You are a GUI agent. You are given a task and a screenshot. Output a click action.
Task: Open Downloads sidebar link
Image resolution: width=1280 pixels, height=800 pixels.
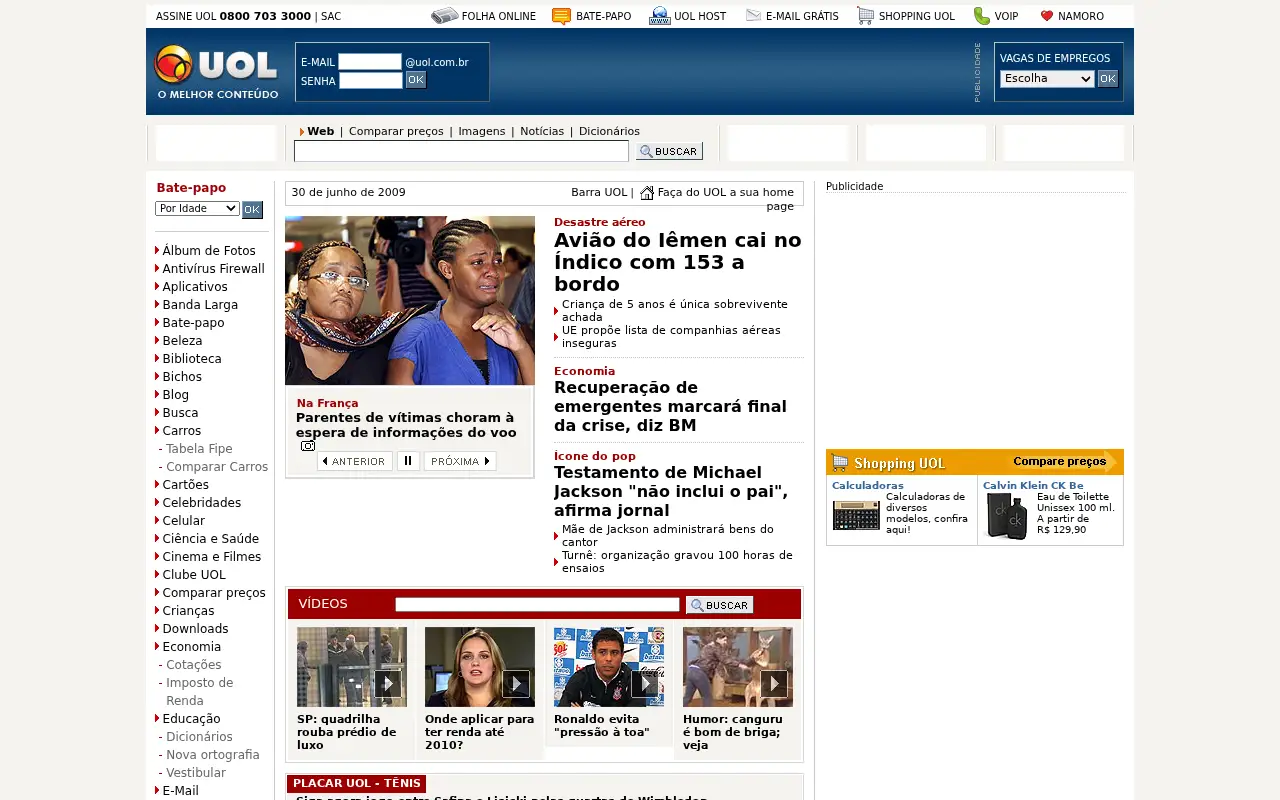pyautogui.click(x=196, y=629)
